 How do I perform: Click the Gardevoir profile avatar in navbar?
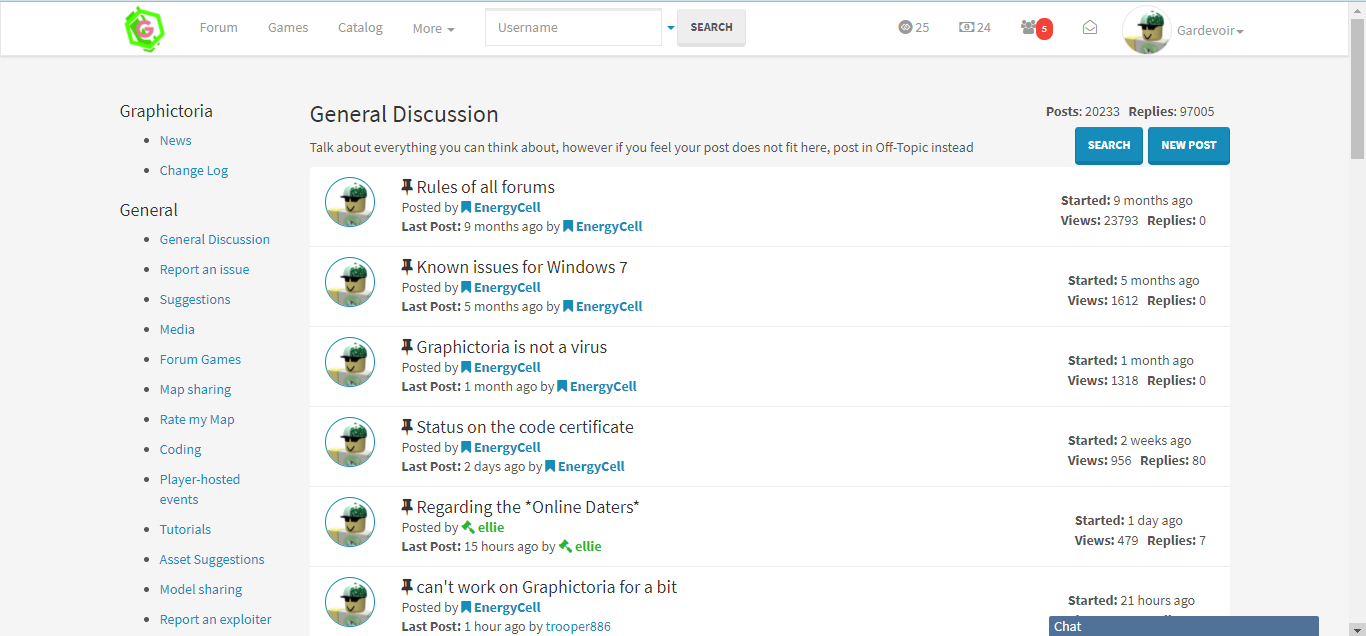pyautogui.click(x=1147, y=30)
